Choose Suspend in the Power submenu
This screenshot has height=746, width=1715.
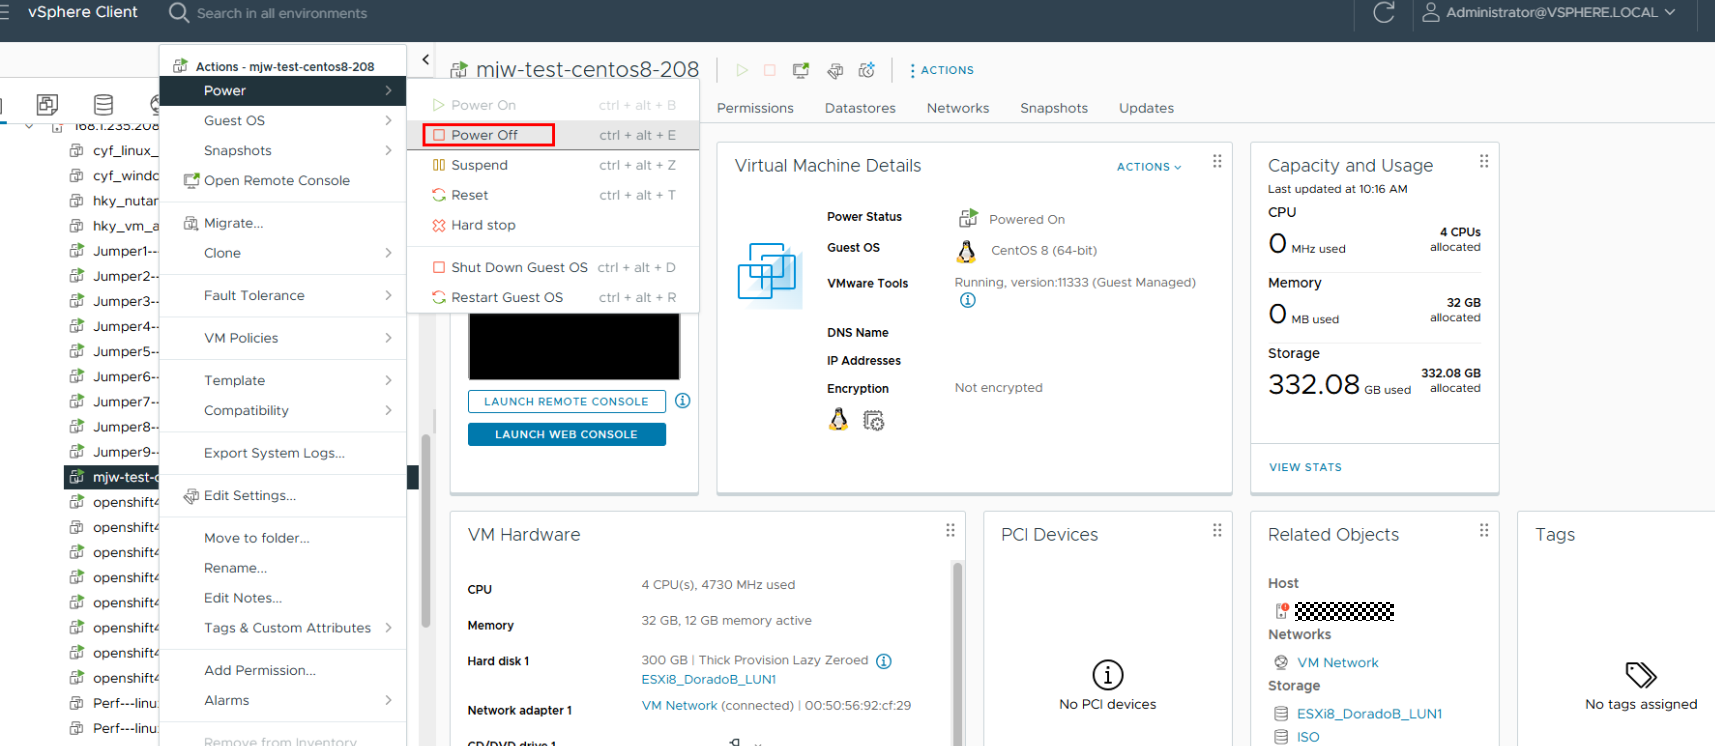553,165
